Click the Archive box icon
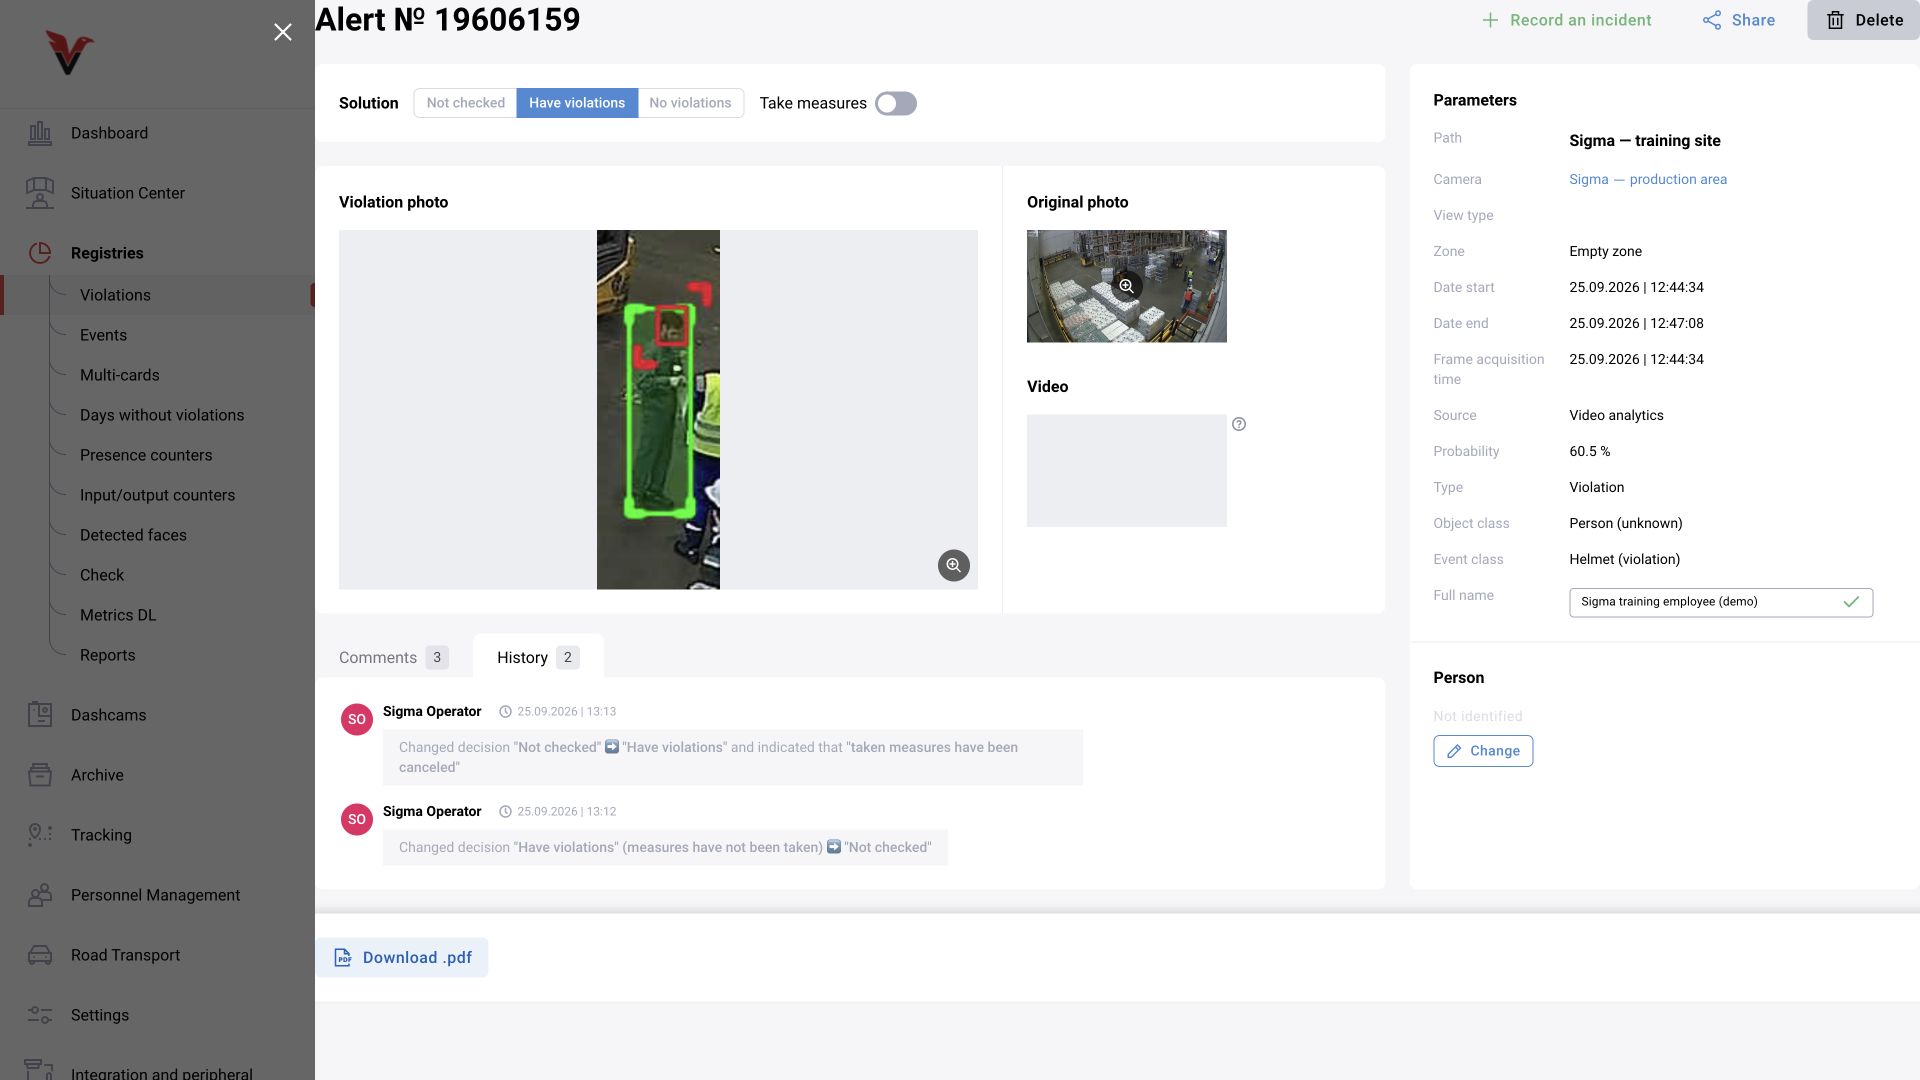 point(40,775)
